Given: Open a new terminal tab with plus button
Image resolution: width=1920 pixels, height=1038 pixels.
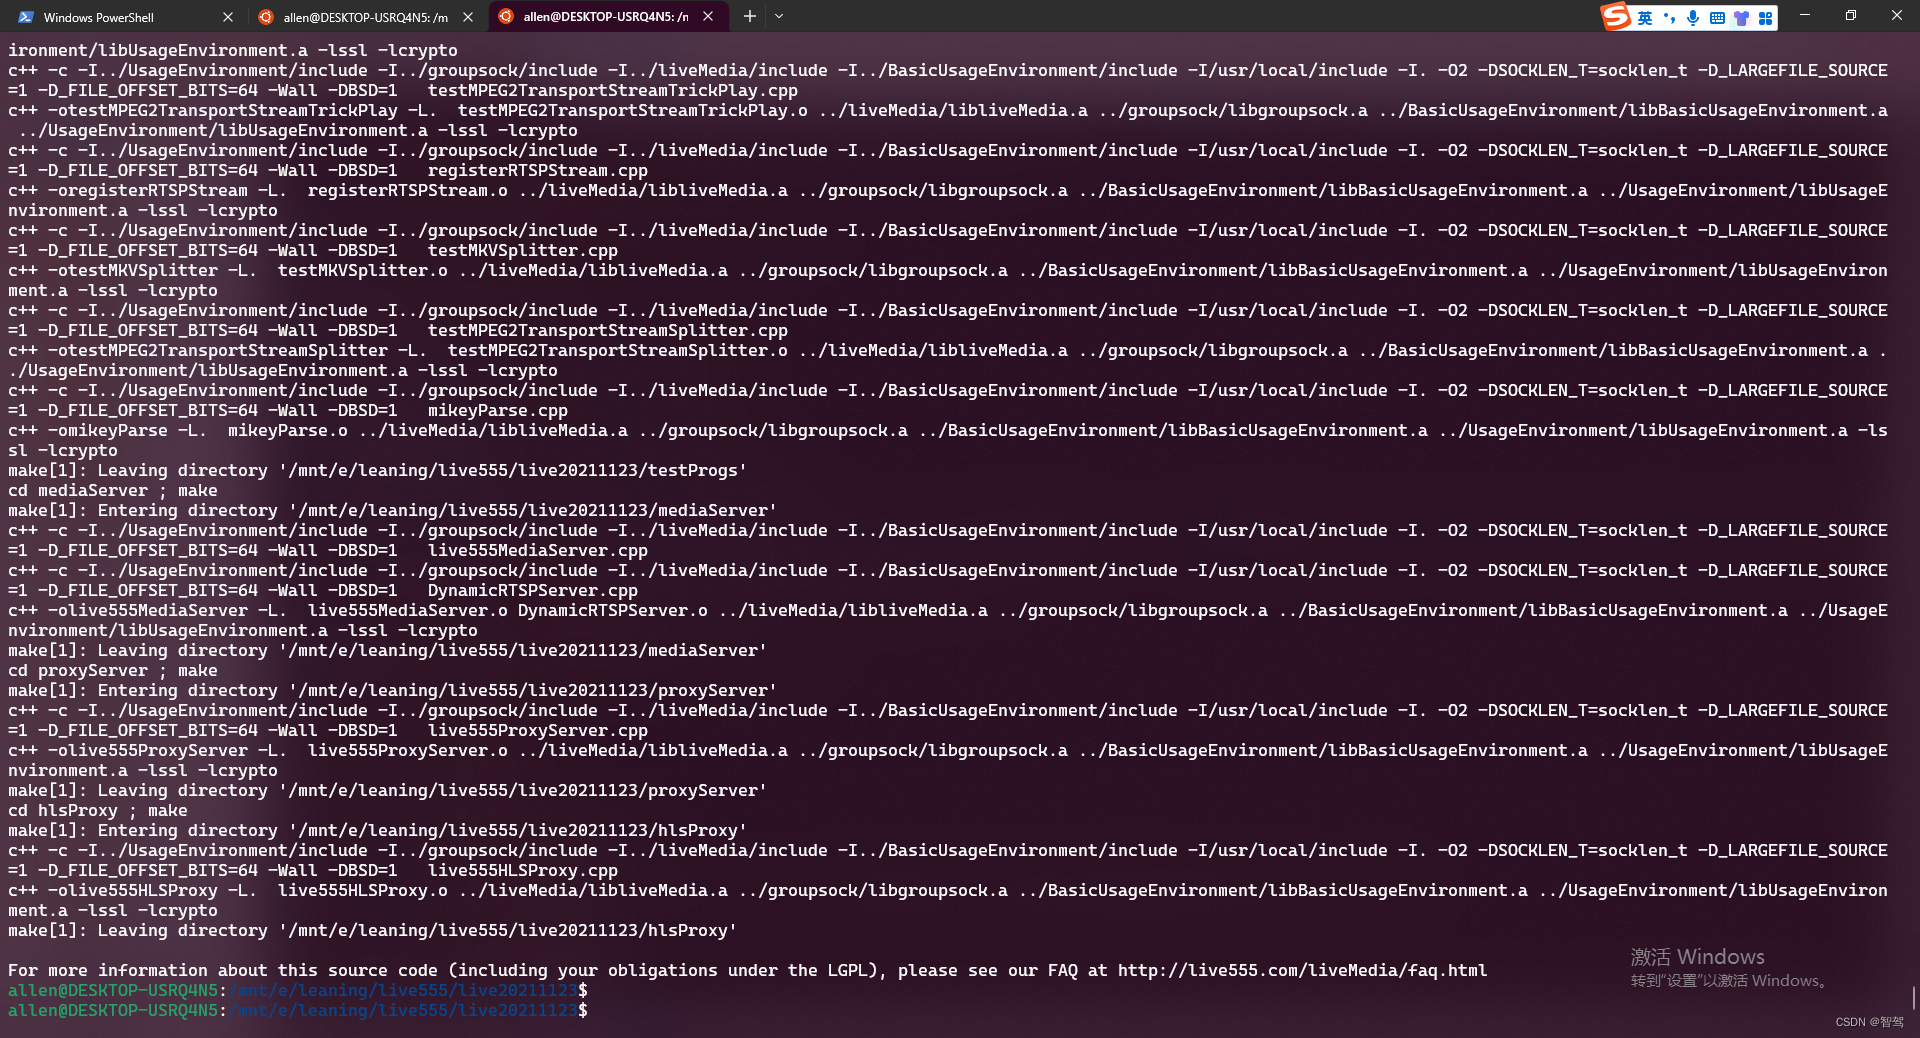Looking at the screenshot, I should pyautogui.click(x=749, y=17).
